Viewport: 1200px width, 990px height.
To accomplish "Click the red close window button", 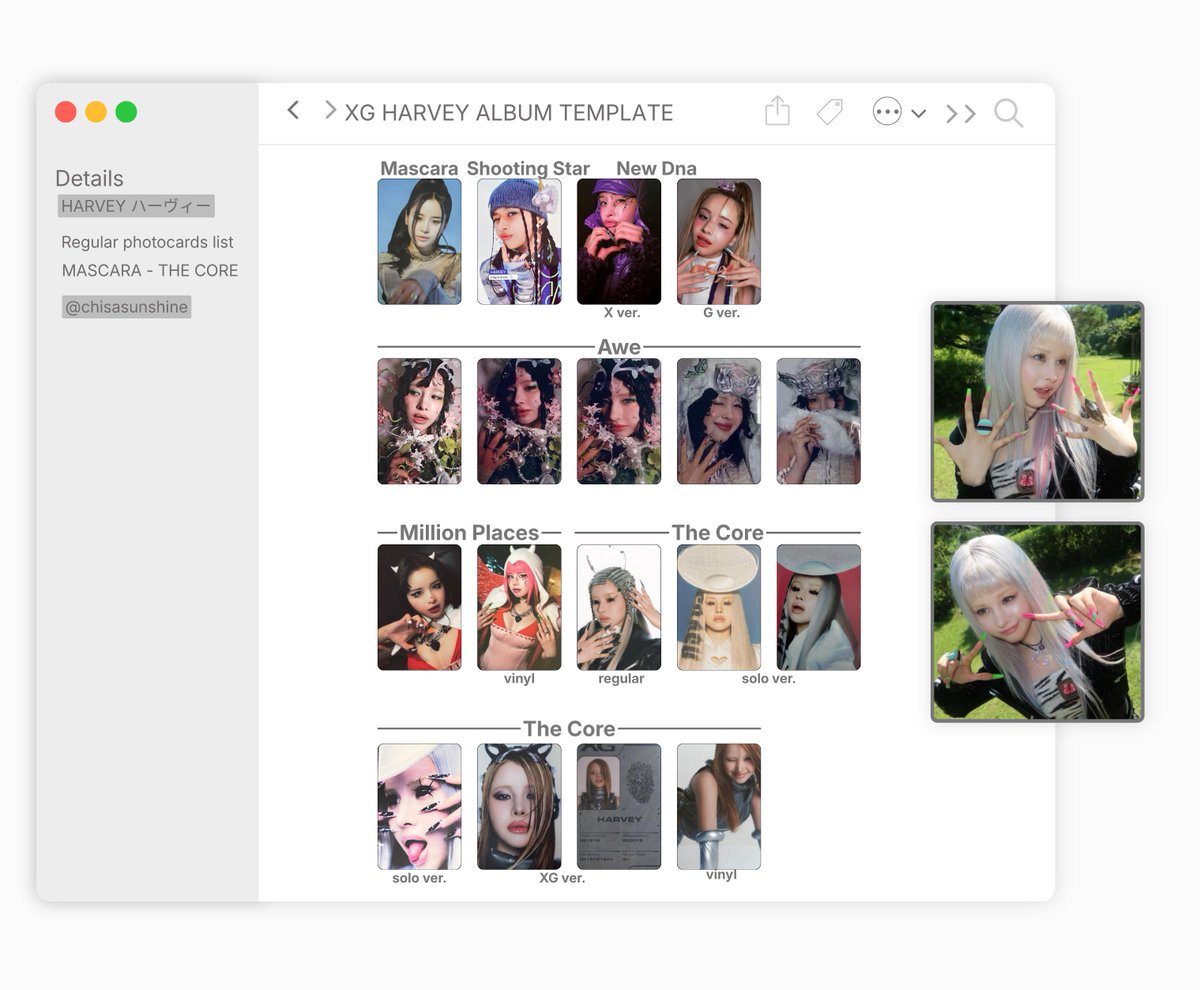I will pyautogui.click(x=66, y=112).
